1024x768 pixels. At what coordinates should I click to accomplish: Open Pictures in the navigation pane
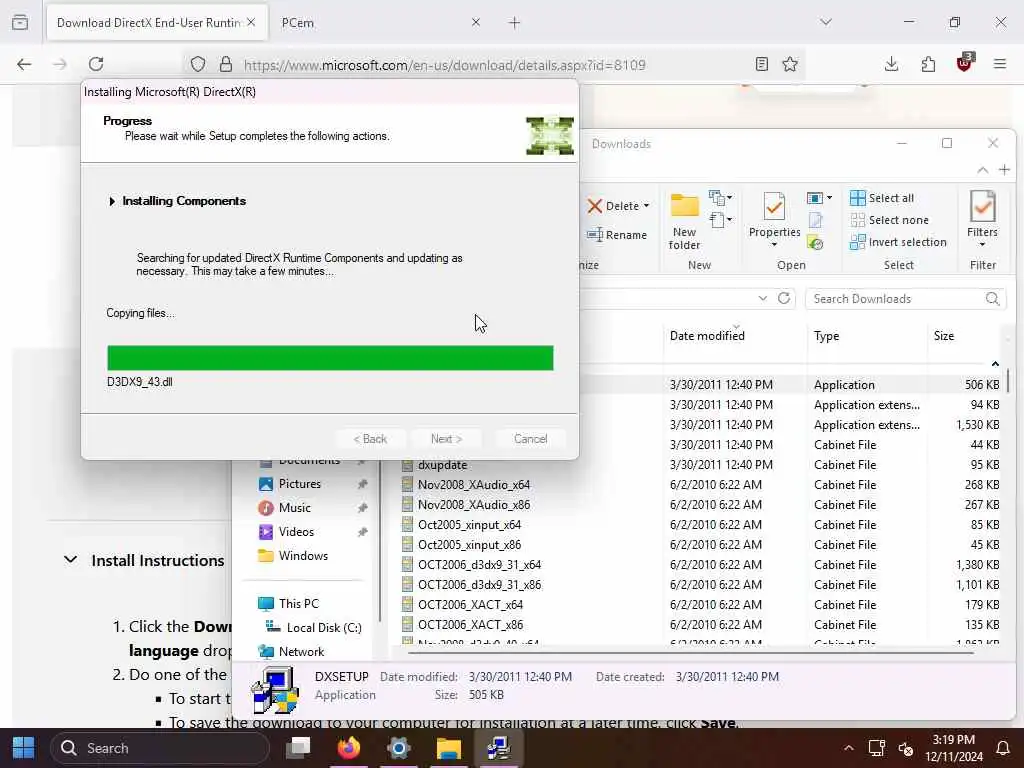[x=300, y=484]
